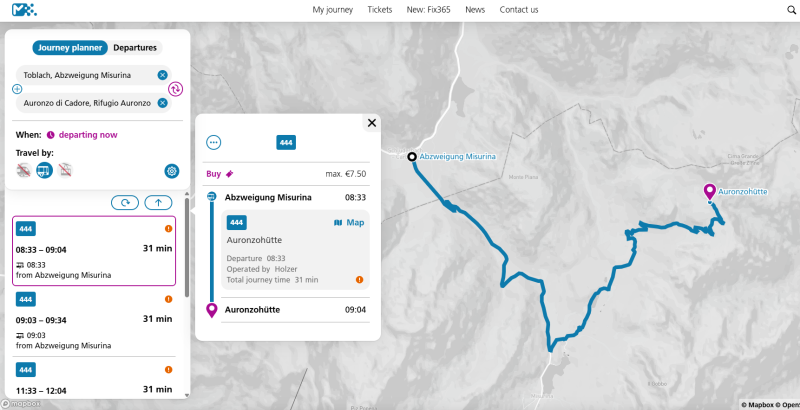Image resolution: width=800 pixels, height=410 pixels.
Task: Open journey settings gear icon
Action: (x=172, y=171)
